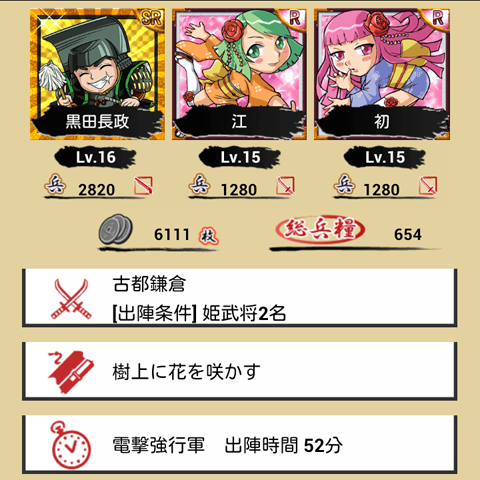Tap the 兵 troop icon under 江
Screen dimensions: 480x480
coord(199,184)
